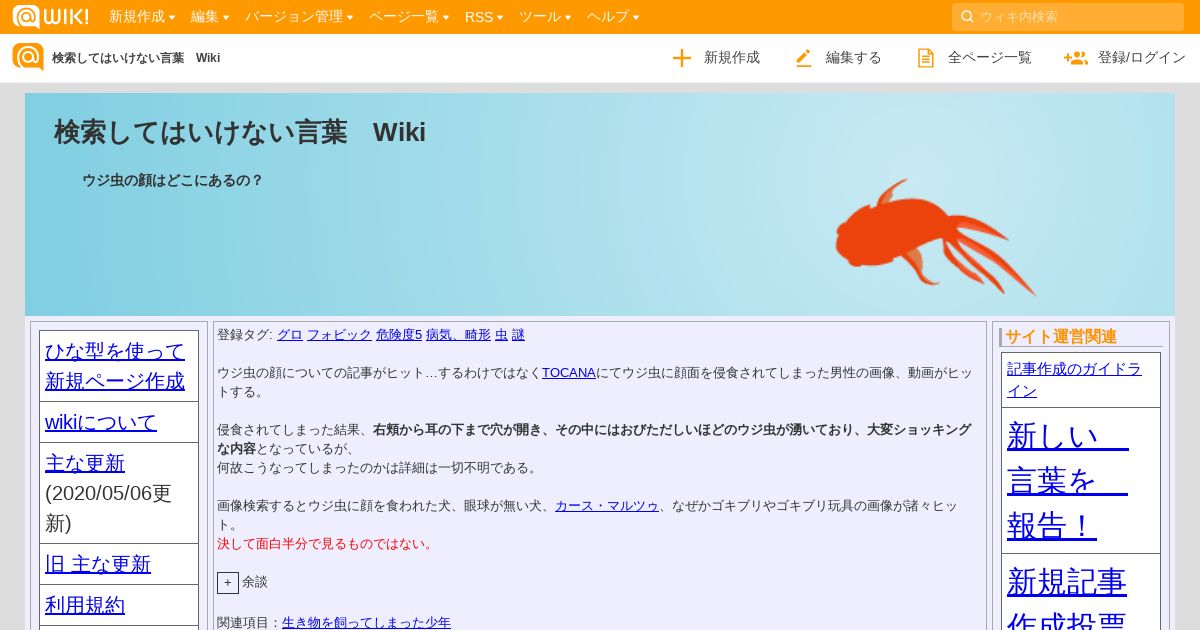Open the RSS dropdown menu

click(484, 17)
